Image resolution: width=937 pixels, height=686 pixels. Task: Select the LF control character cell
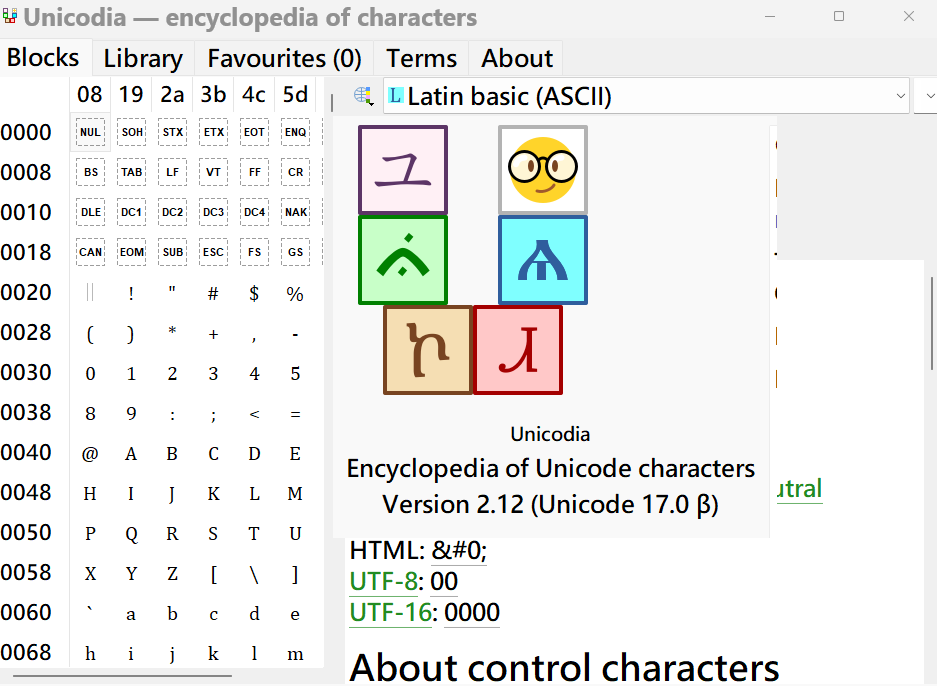tap(172, 172)
